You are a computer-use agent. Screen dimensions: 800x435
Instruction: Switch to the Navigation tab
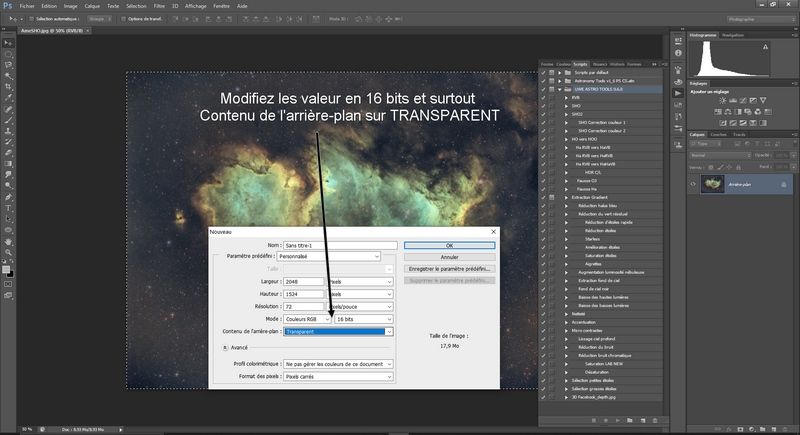[733, 35]
